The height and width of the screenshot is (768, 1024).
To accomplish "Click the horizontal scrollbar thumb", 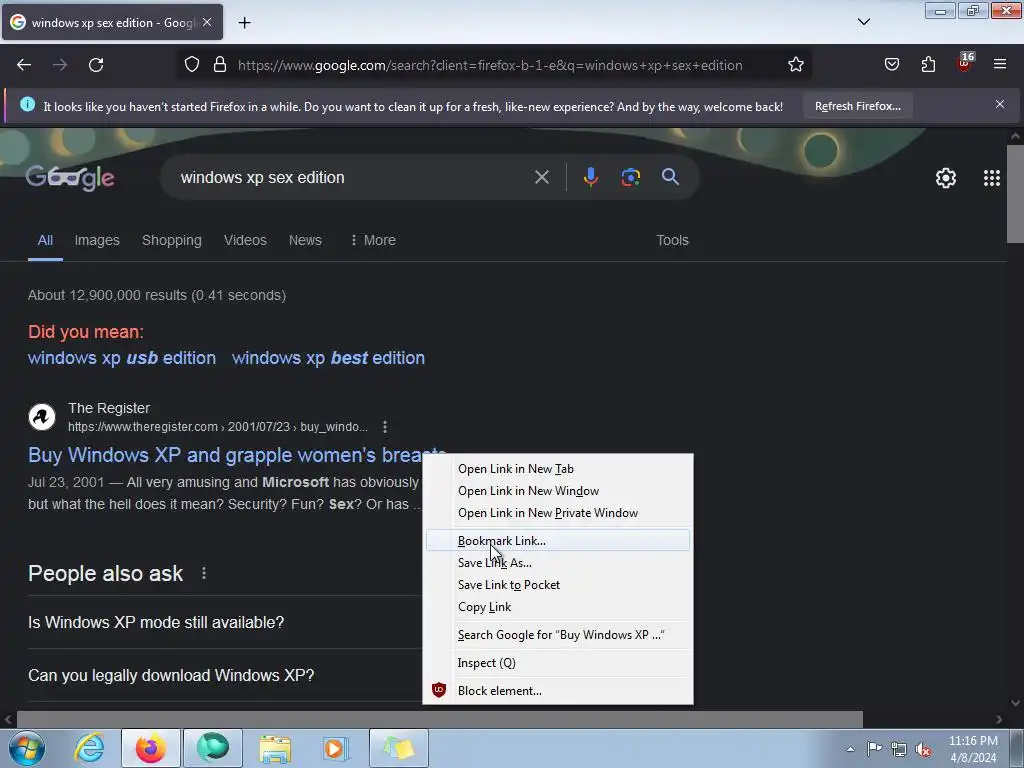I will tap(440, 719).
